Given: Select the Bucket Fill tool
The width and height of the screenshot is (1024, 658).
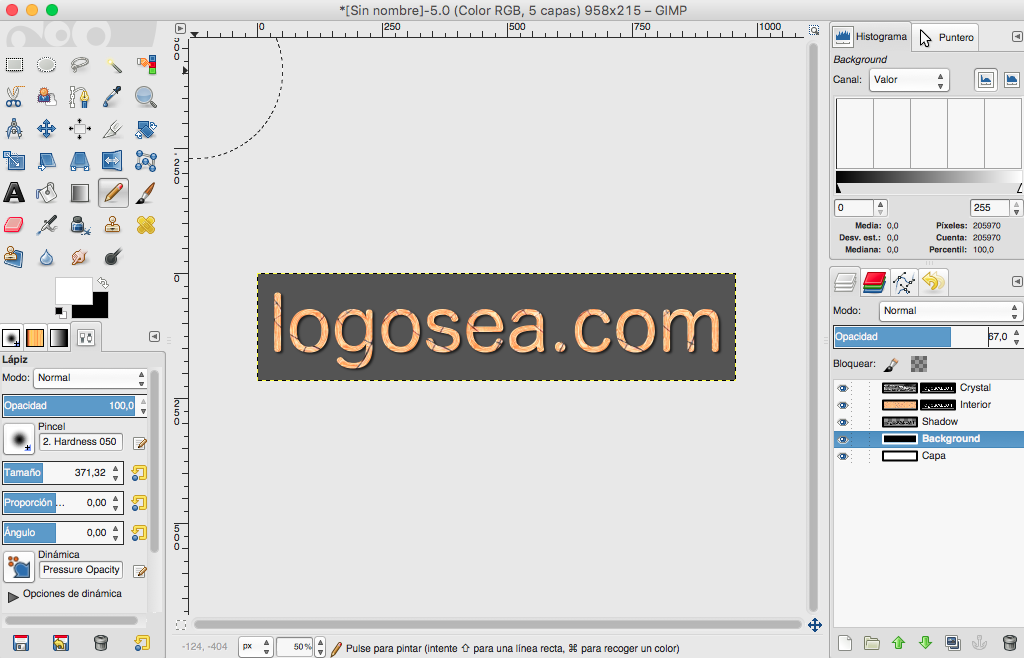Looking at the screenshot, I should pyautogui.click(x=46, y=193).
